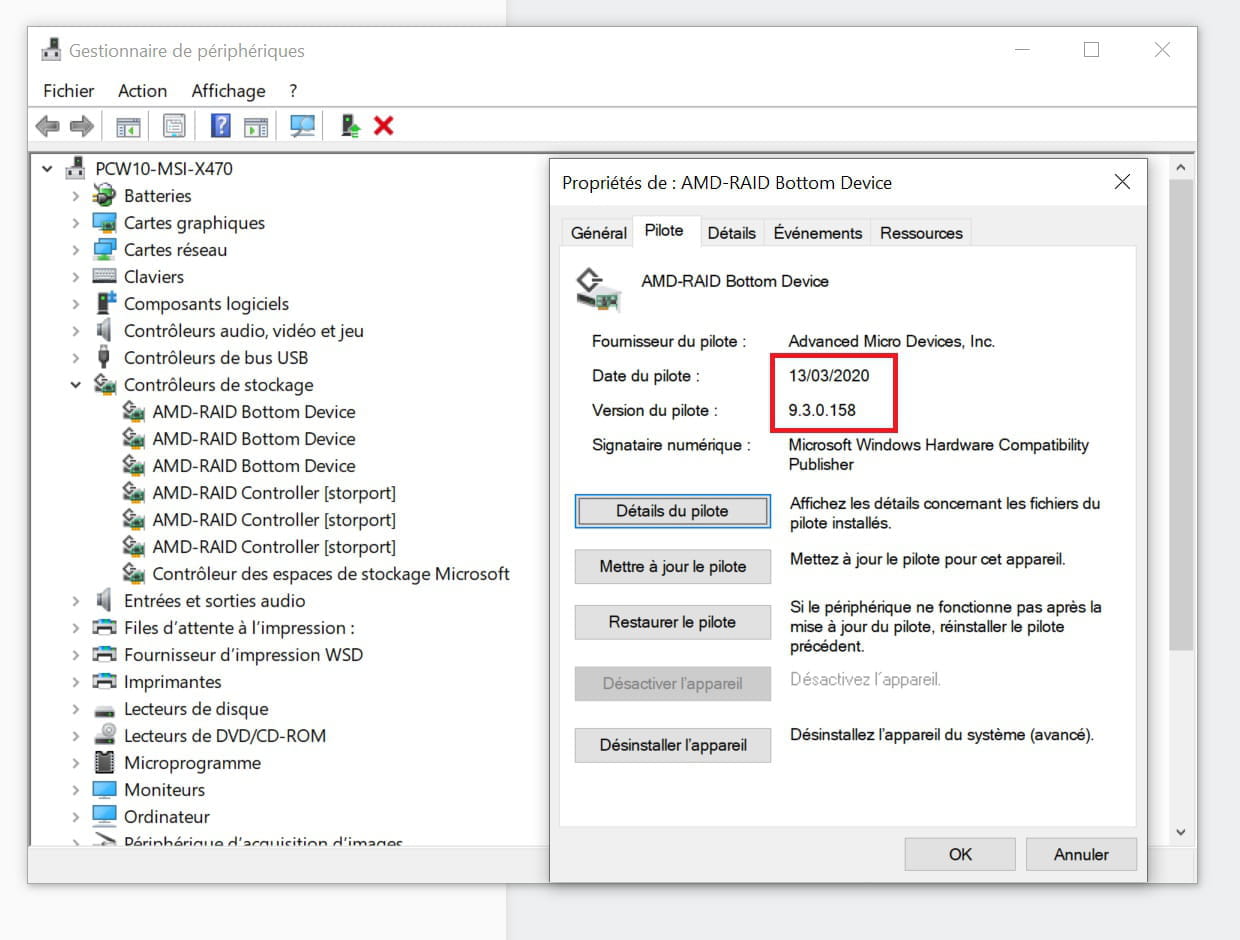Click the update driver green arrow icon
Screen dimensions: 1240x940
pyautogui.click(x=350, y=126)
